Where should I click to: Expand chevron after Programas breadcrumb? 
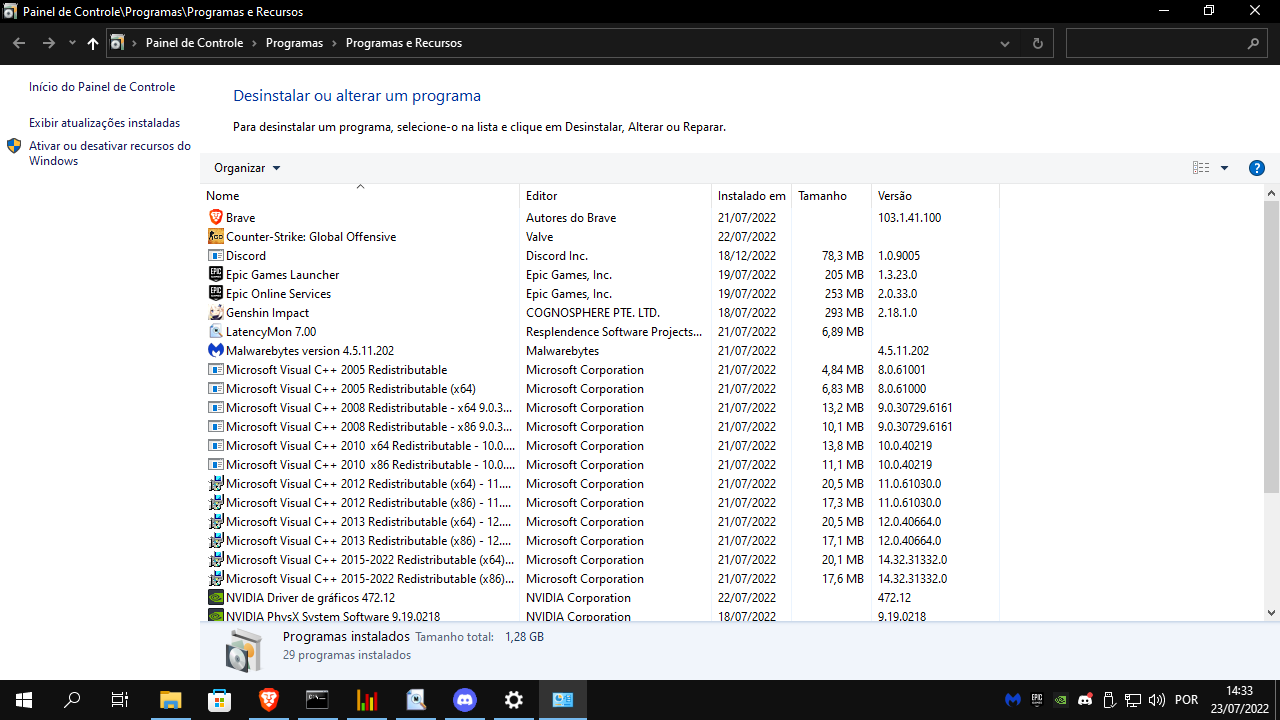pos(335,43)
